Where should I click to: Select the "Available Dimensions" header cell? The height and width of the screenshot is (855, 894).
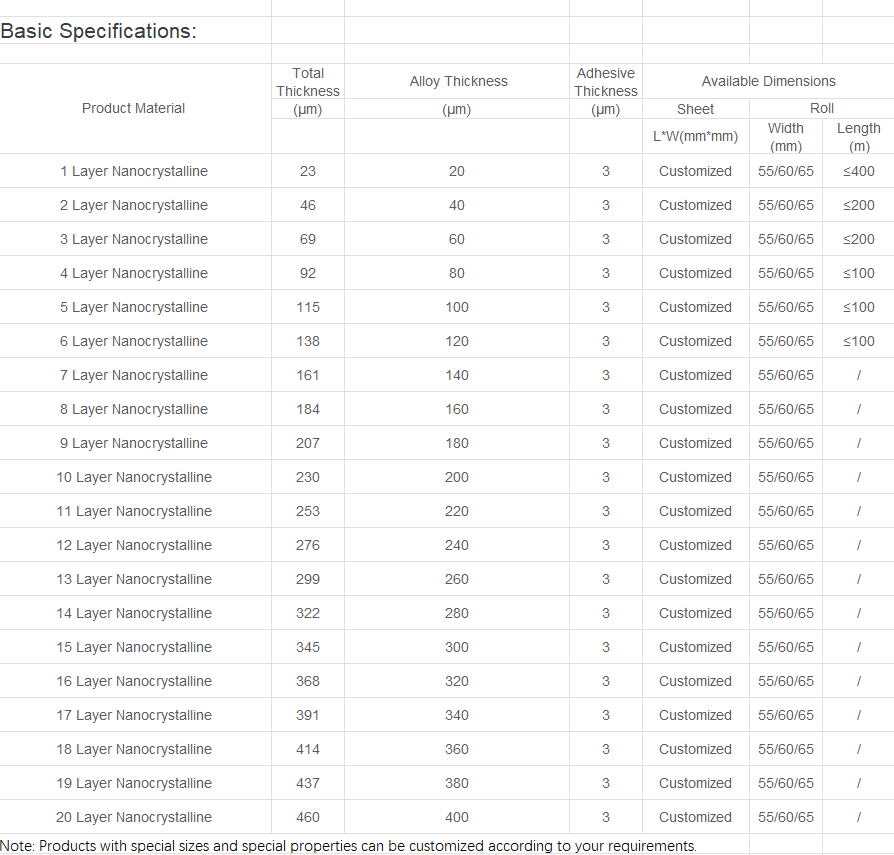pos(768,81)
